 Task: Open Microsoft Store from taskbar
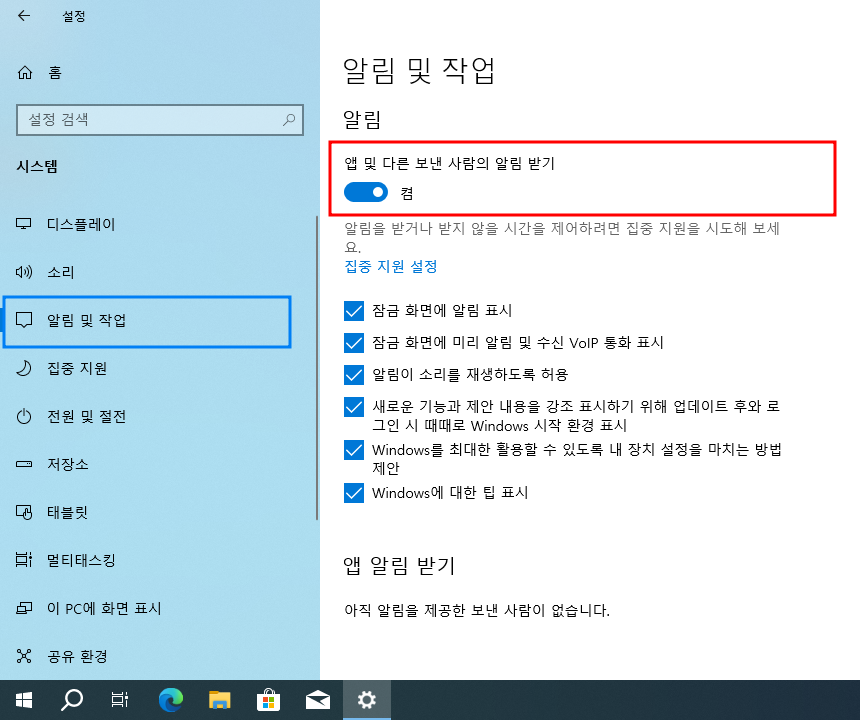pyautogui.click(x=268, y=700)
